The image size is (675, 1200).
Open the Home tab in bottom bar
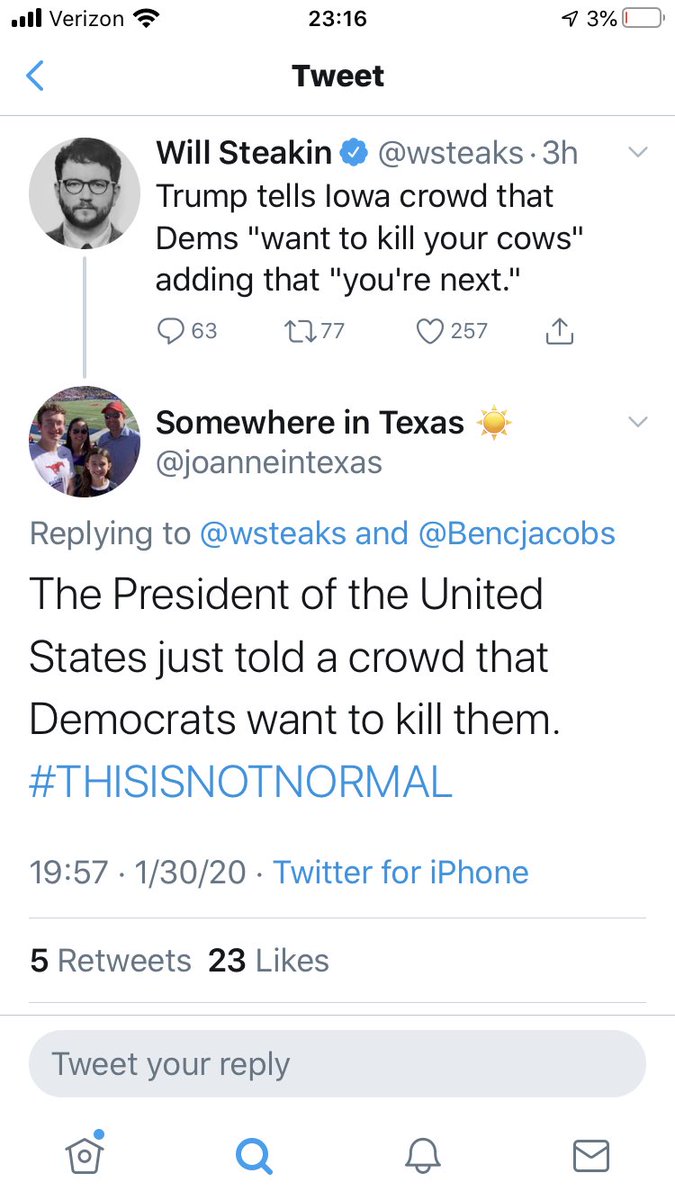[x=85, y=1155]
